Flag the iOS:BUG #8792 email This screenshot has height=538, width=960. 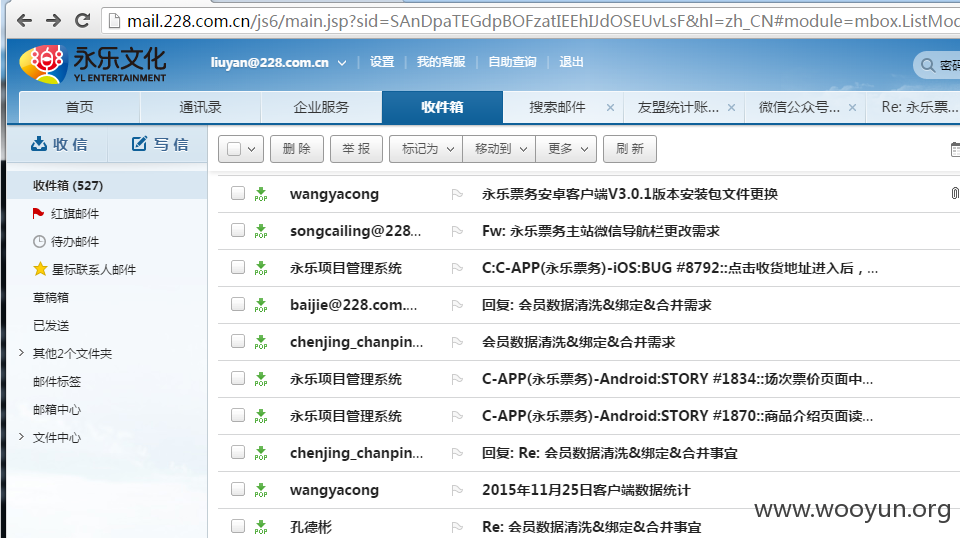pyautogui.click(x=457, y=268)
